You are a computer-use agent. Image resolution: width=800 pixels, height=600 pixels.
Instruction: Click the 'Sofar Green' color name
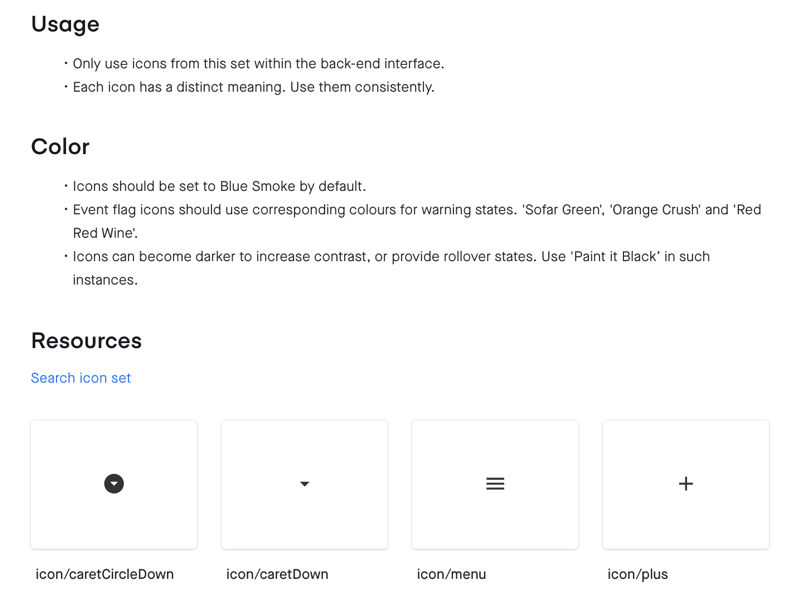click(x=563, y=210)
